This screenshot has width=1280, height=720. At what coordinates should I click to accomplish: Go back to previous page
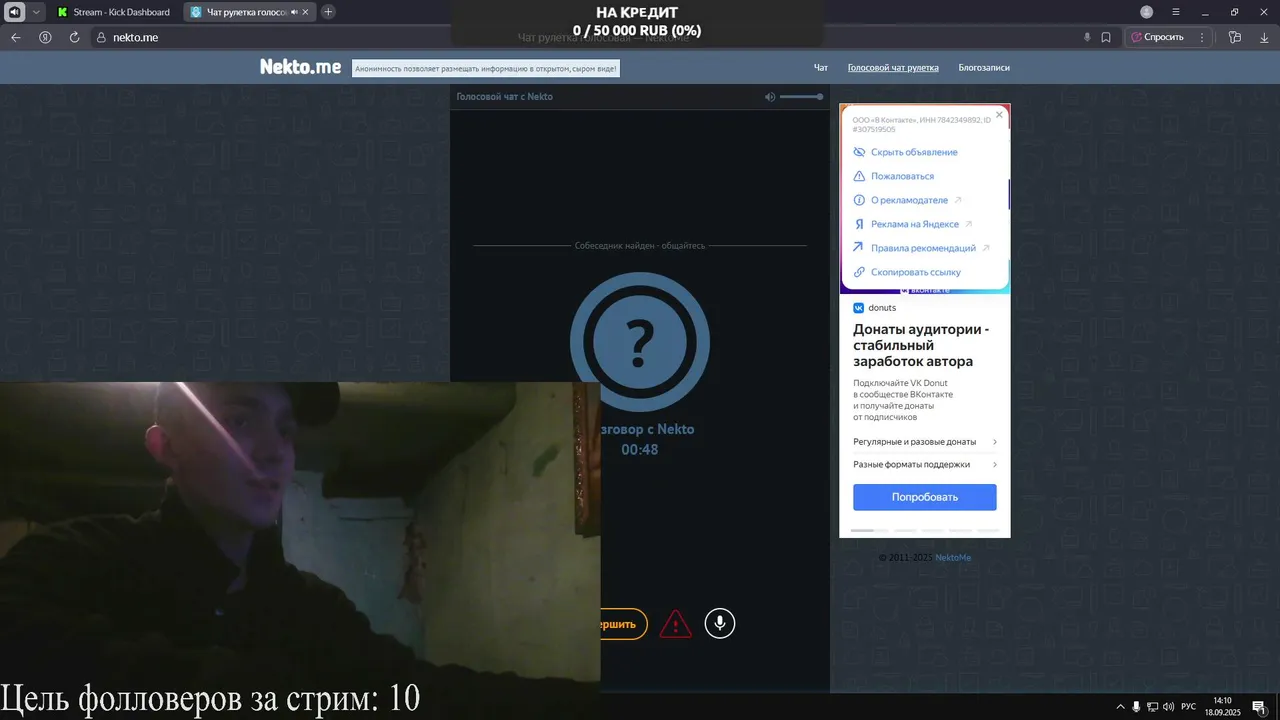[16, 37]
